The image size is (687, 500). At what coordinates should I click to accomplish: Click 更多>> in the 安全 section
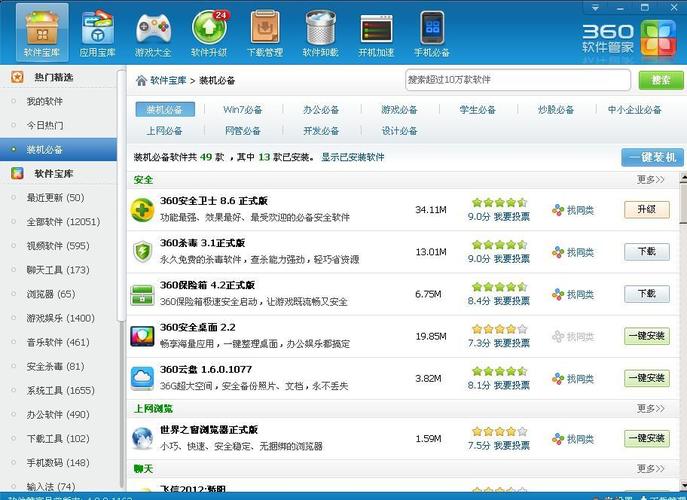click(651, 180)
